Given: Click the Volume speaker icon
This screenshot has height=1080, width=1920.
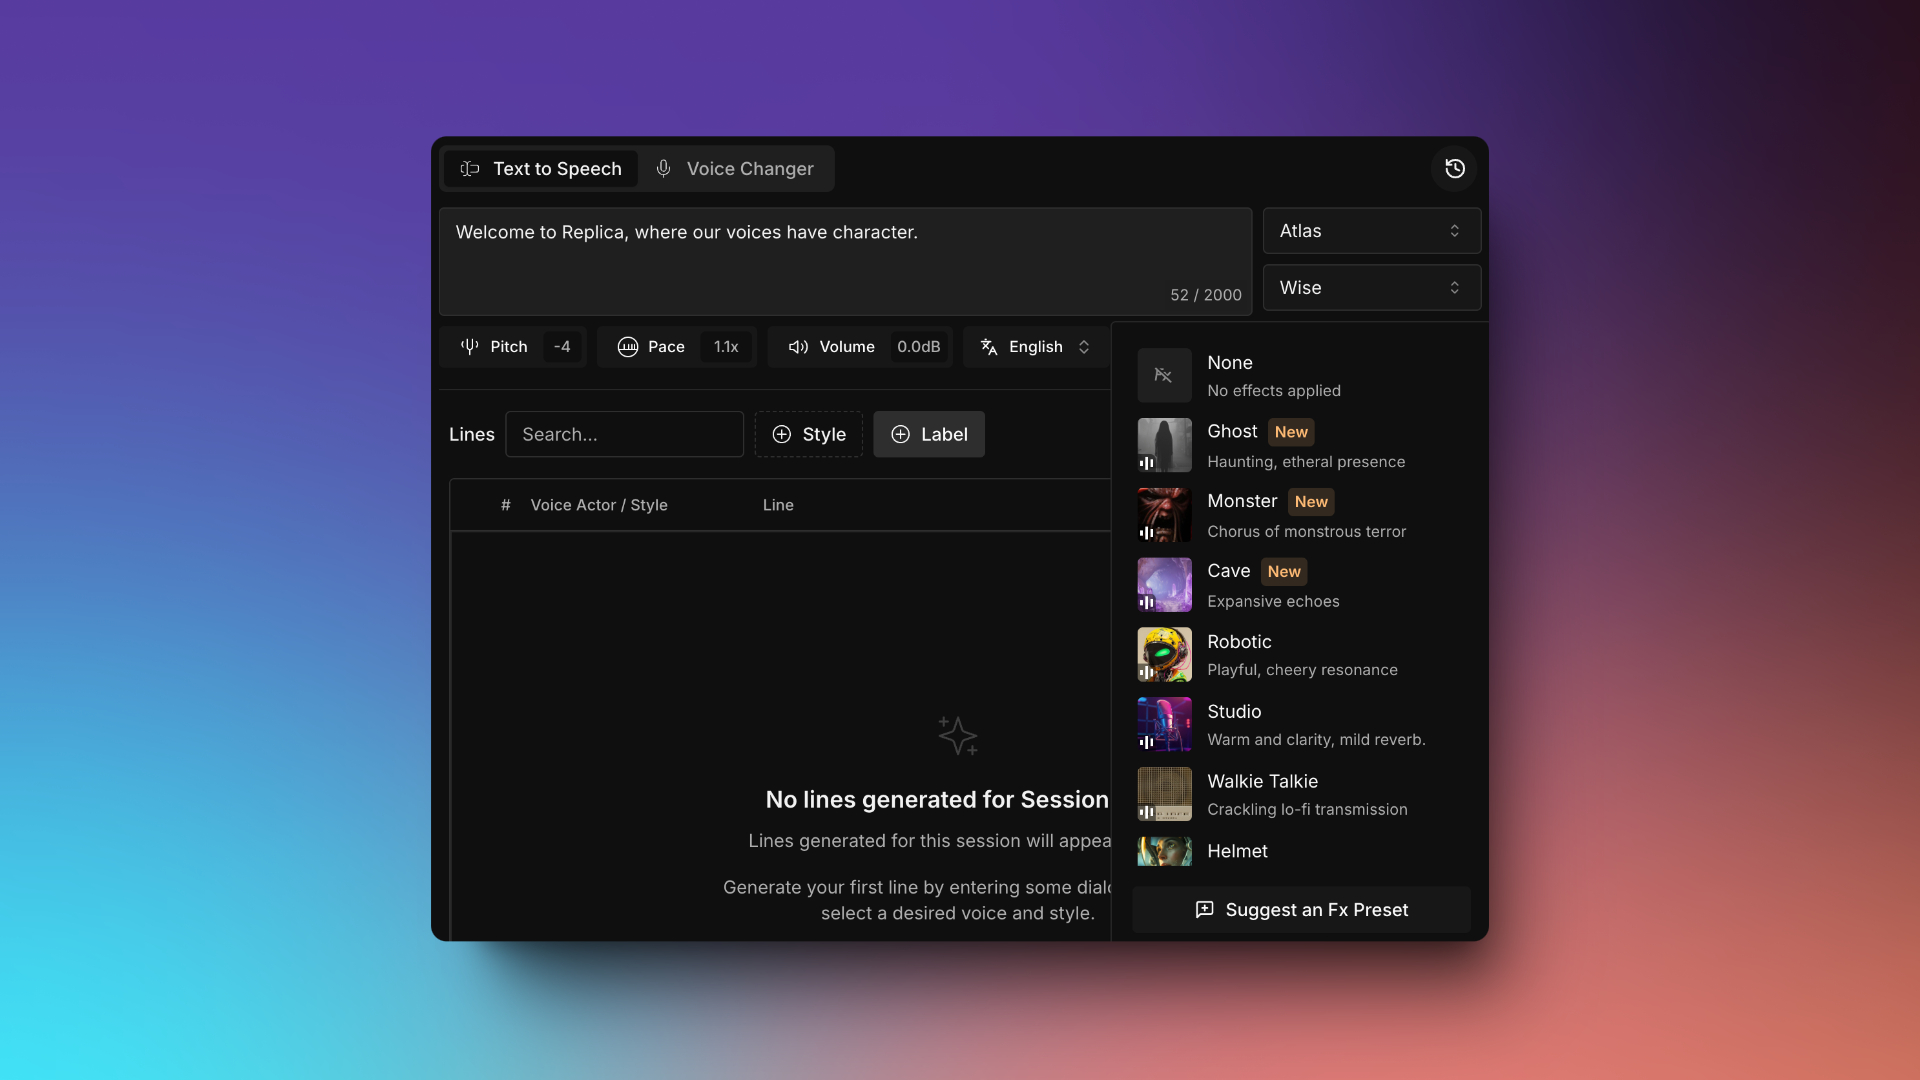Looking at the screenshot, I should (x=798, y=347).
